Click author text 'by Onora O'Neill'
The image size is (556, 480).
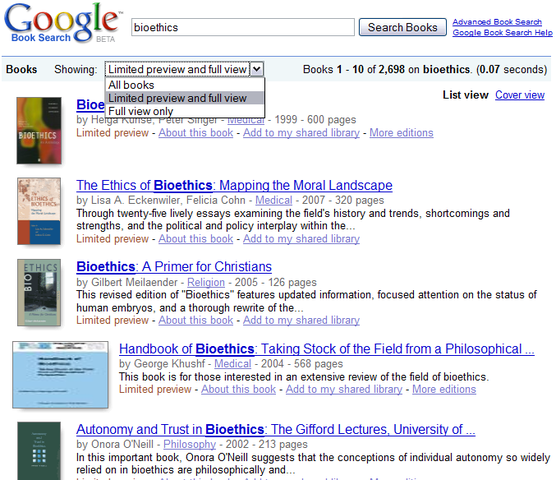tap(115, 444)
